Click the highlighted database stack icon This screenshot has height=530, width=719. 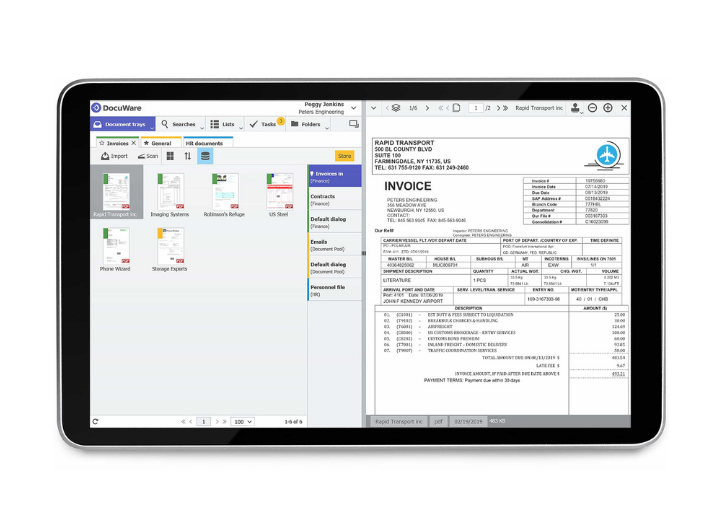tap(205, 156)
